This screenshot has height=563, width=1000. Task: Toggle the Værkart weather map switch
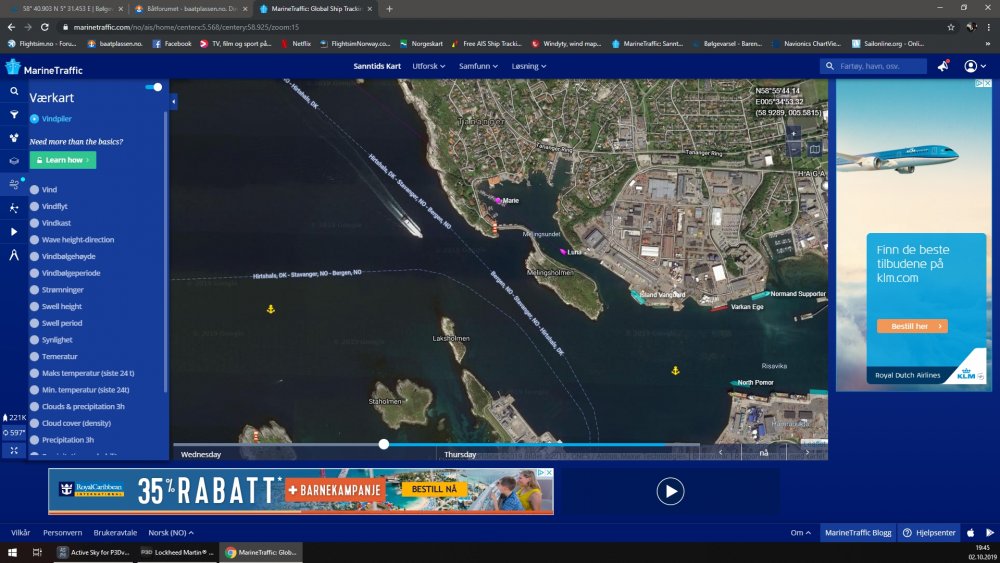click(154, 87)
